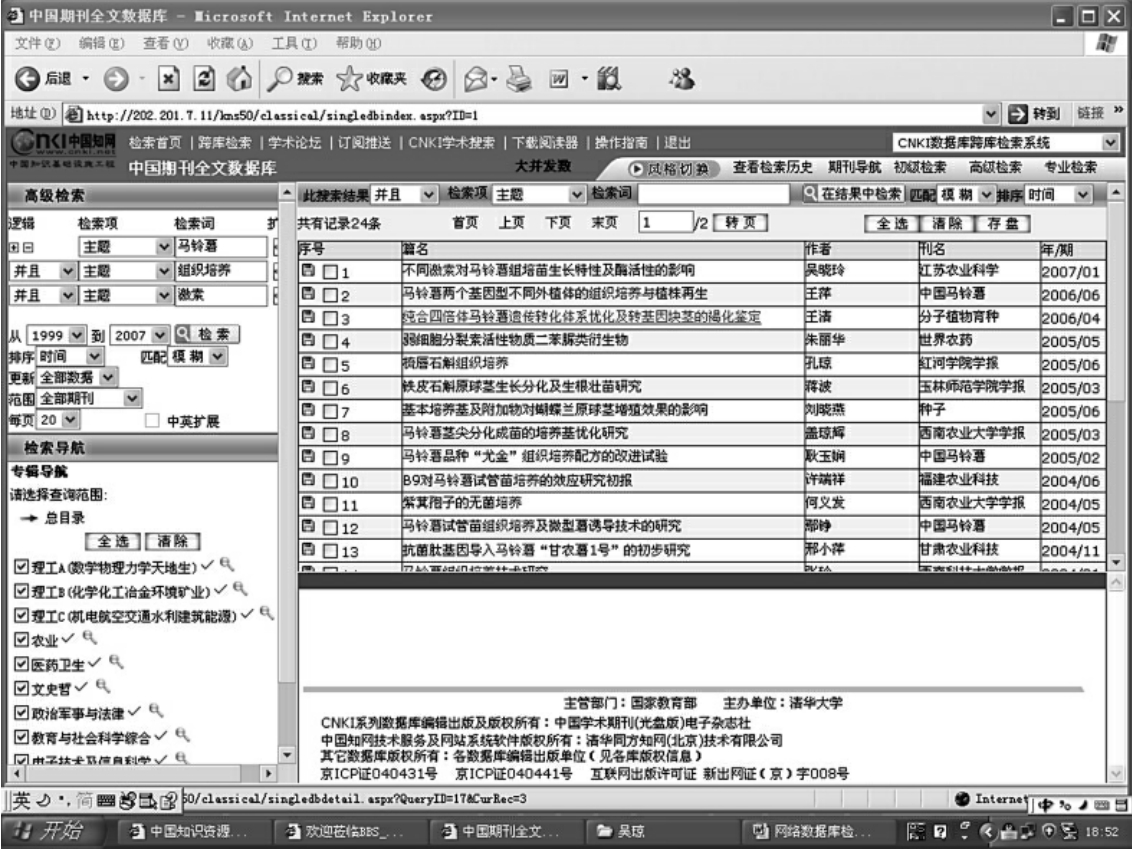The image size is (1132, 849).
Task: Click 转页 go-to-page button
Action: (741, 222)
